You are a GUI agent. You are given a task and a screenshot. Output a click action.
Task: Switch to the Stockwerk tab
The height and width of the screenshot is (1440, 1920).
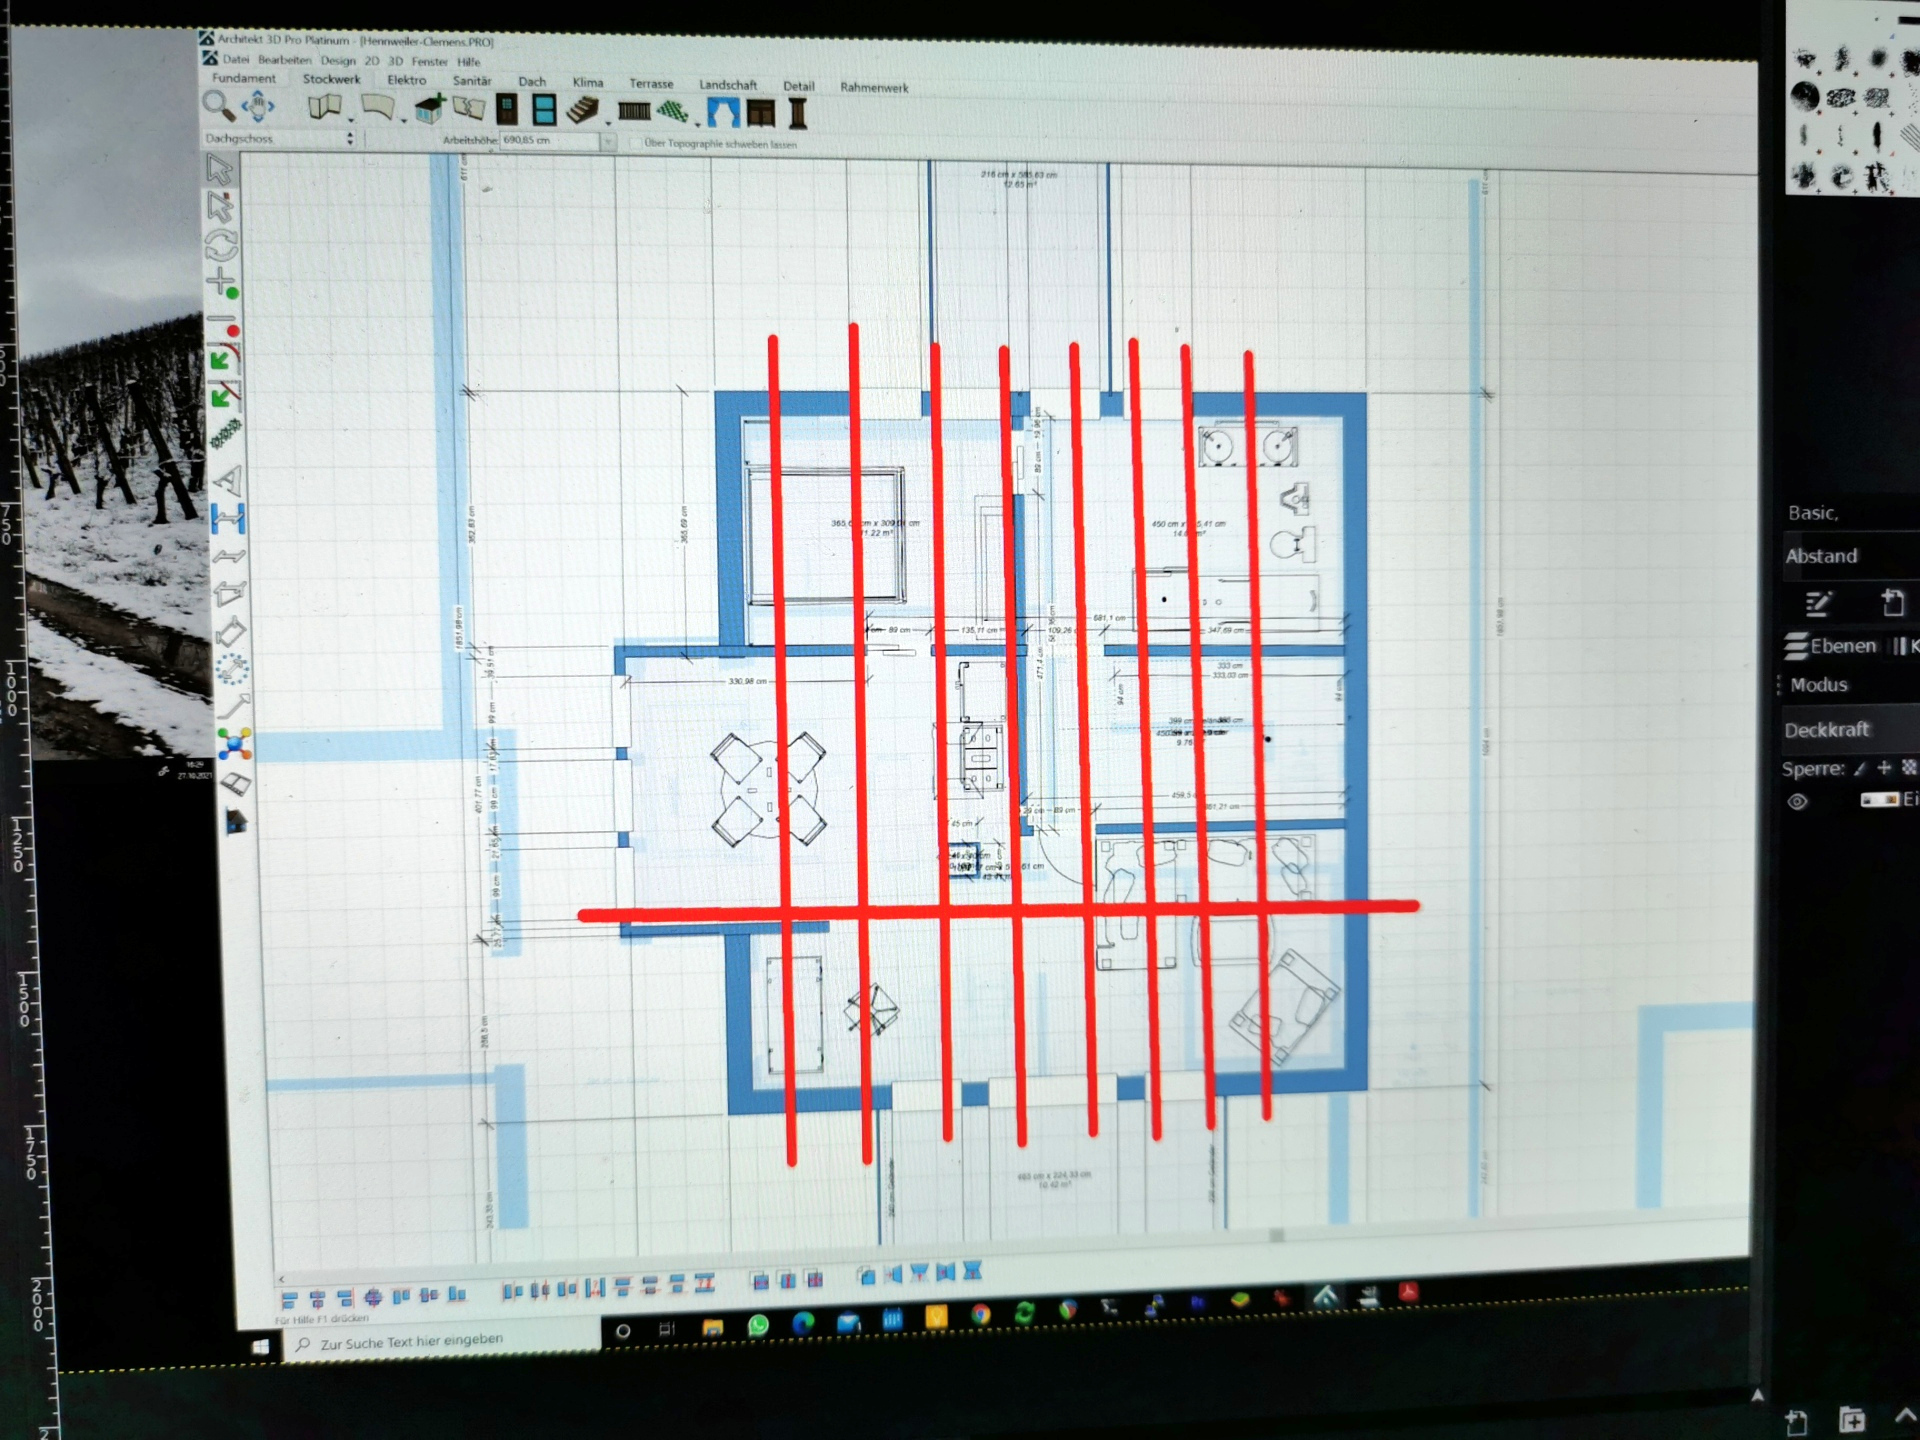(x=331, y=79)
